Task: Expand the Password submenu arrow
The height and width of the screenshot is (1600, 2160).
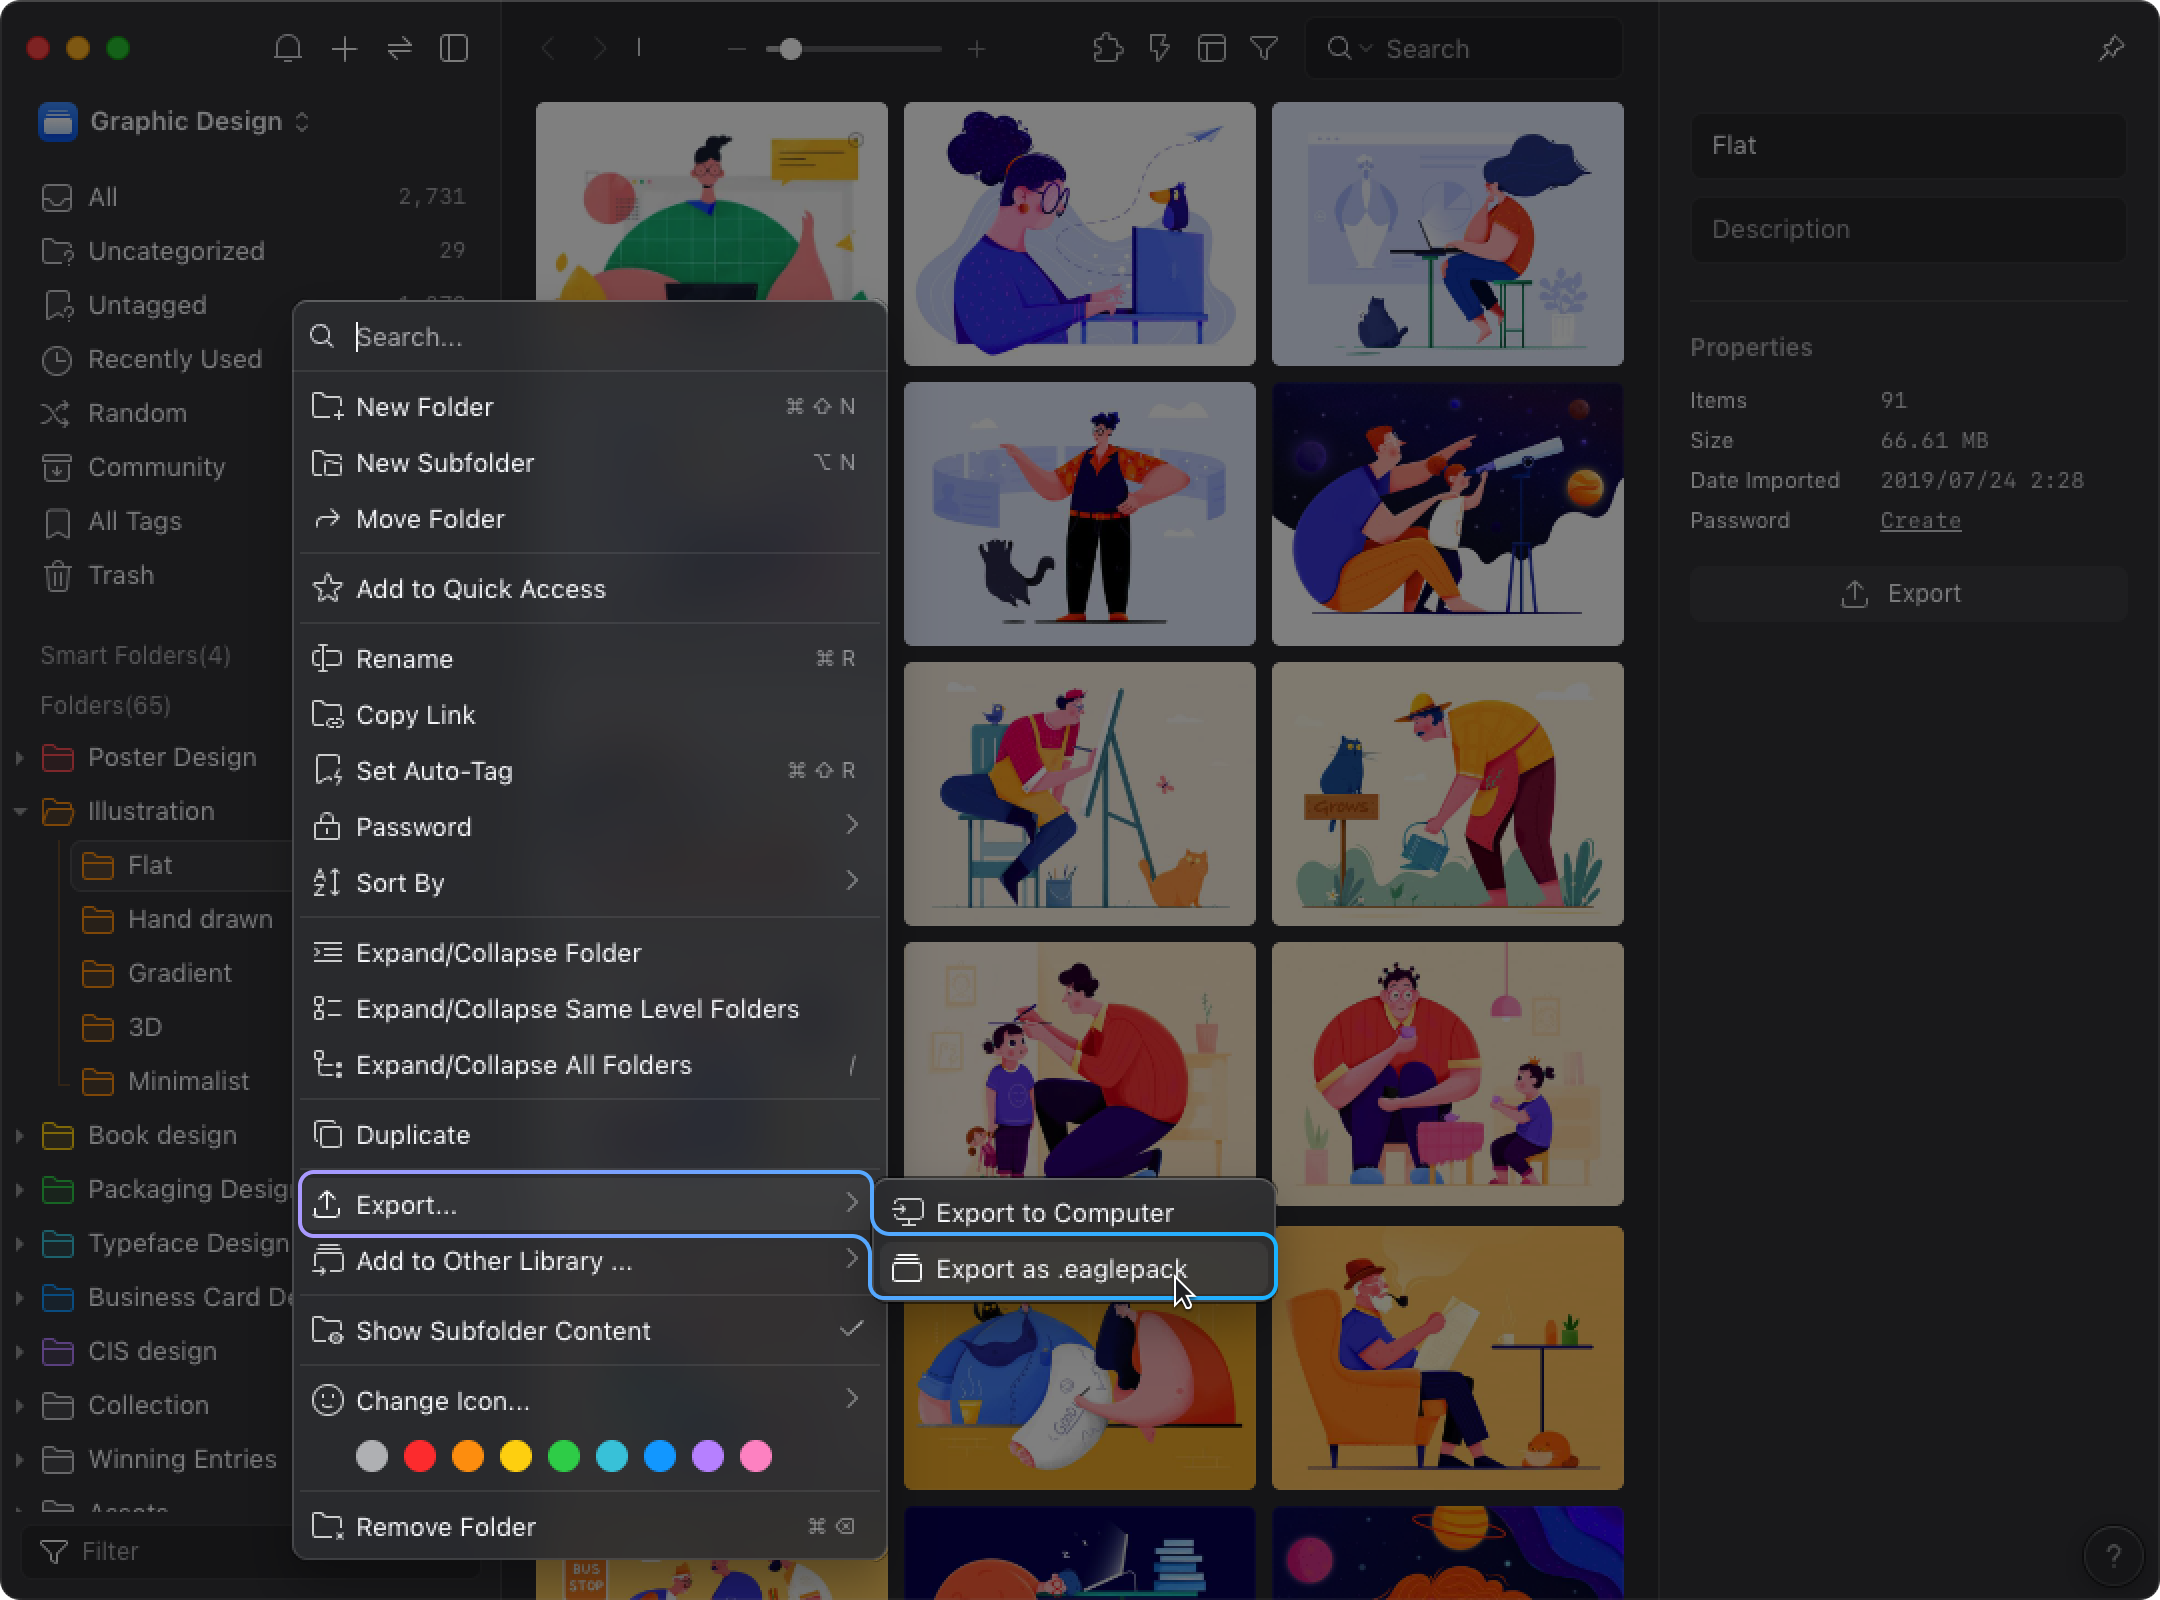Action: (x=854, y=825)
